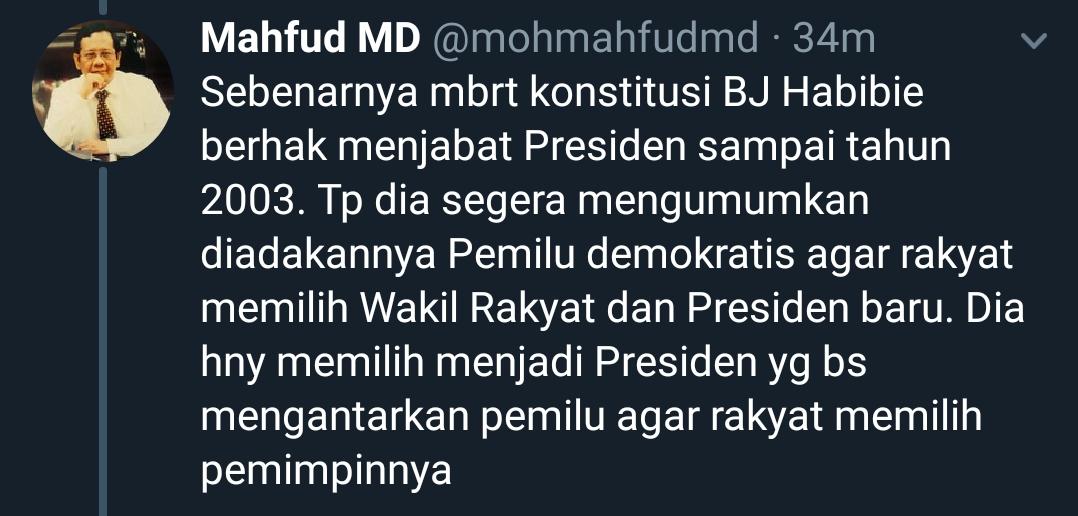Screen dimensions: 1078x516
Task: Open the Mahfud MD display name
Action: [x=310, y=38]
